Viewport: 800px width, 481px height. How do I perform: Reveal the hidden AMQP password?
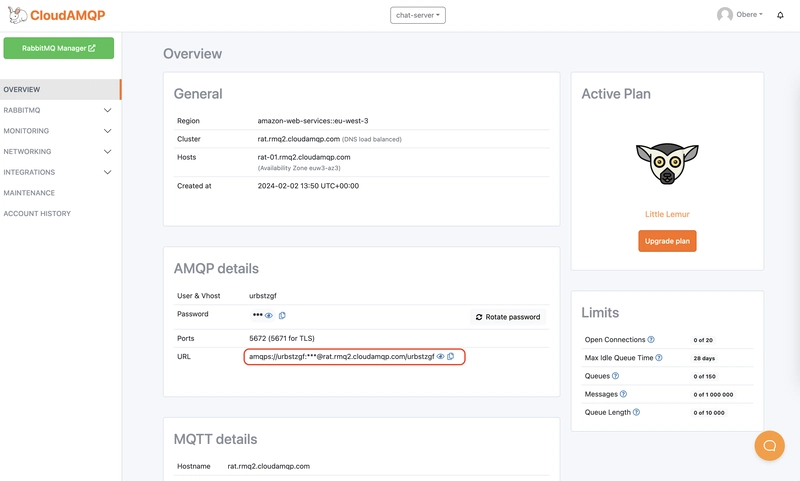click(x=269, y=315)
